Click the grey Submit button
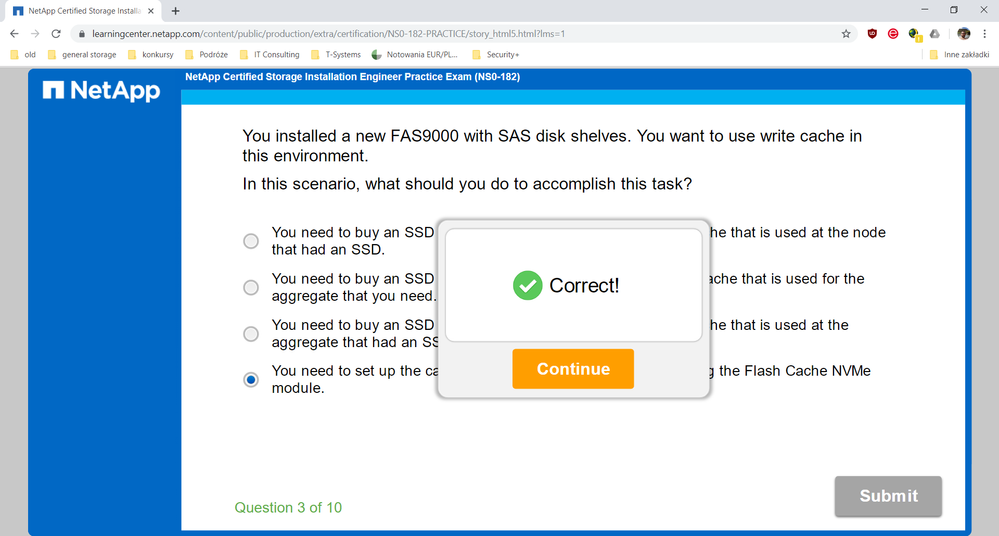The height and width of the screenshot is (536, 999). tap(888, 496)
